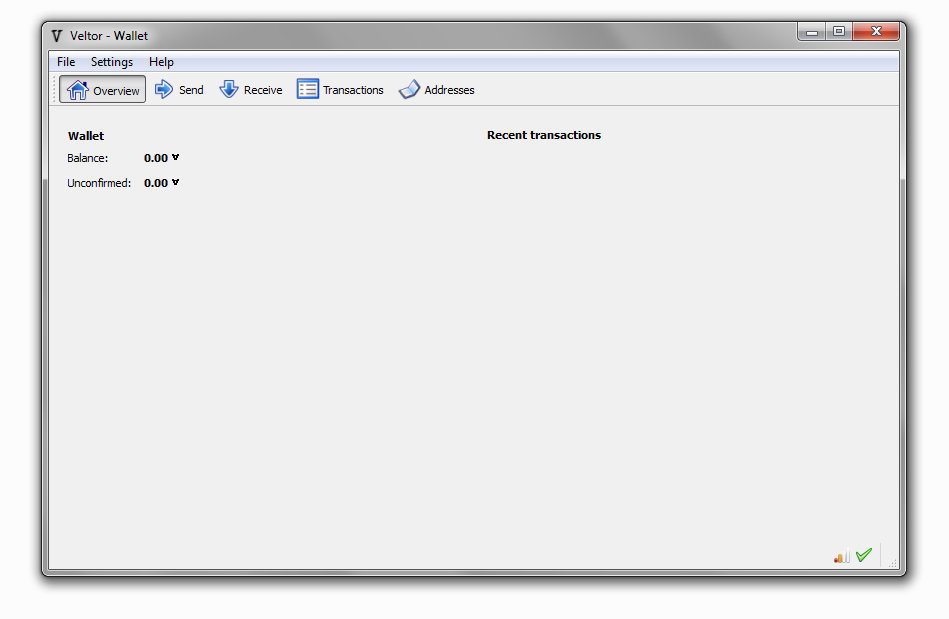Click the toolbar drag handle beside Overview
The height and width of the screenshot is (619, 949).
(54, 89)
